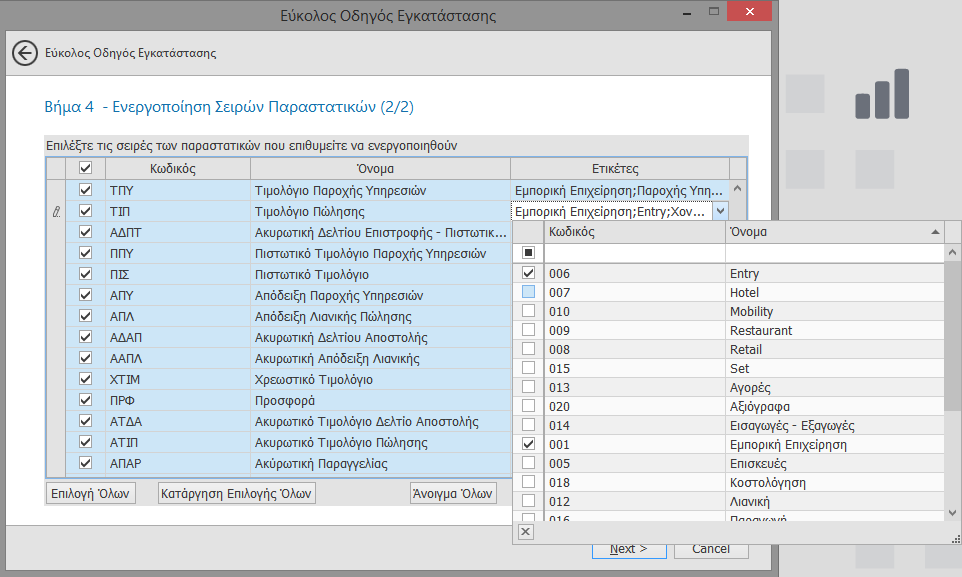
Task: Check tag 018 Κοστολόγηση checkbox
Action: coord(528,482)
